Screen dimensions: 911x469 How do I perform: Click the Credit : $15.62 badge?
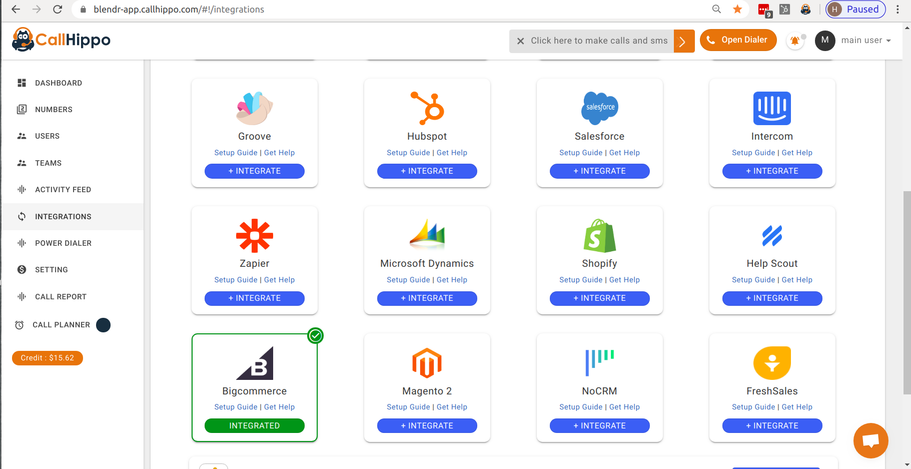point(47,358)
